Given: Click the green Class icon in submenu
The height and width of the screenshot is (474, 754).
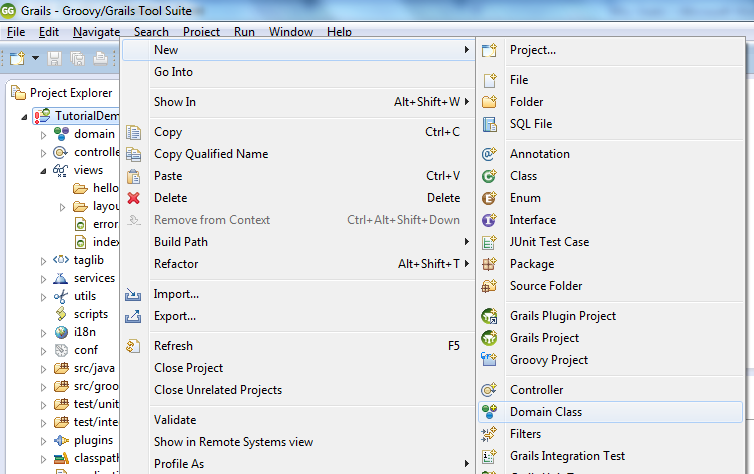Looking at the screenshot, I should coord(489,176).
